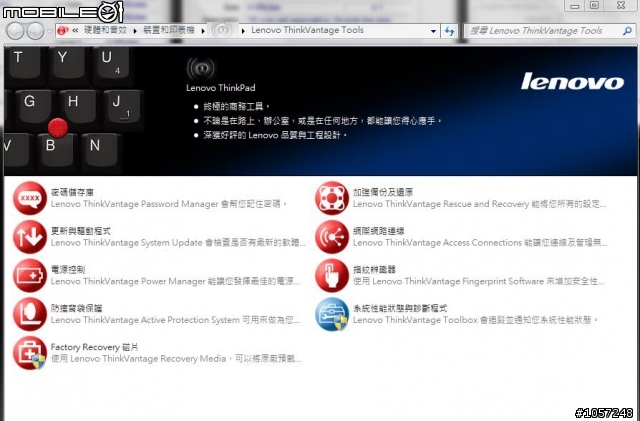
Task: Click the refresh button beside address bar
Action: click(x=449, y=31)
